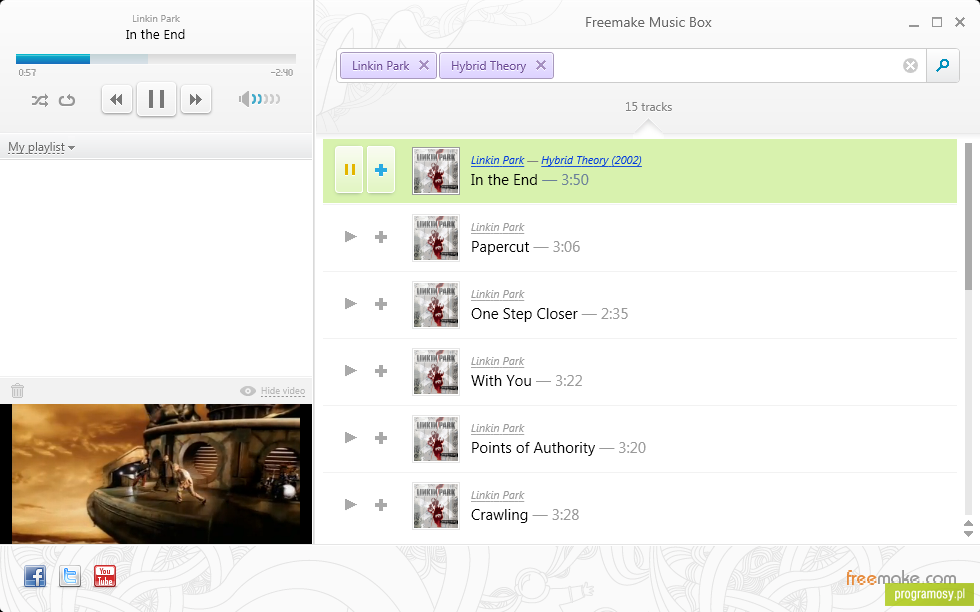The image size is (980, 612).
Task: Click scroll down arrow of track list
Action: click(x=968, y=533)
